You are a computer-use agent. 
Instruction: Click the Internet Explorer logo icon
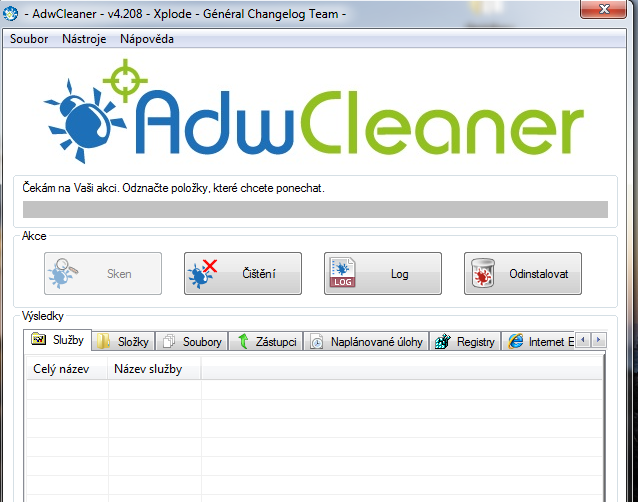tap(516, 341)
